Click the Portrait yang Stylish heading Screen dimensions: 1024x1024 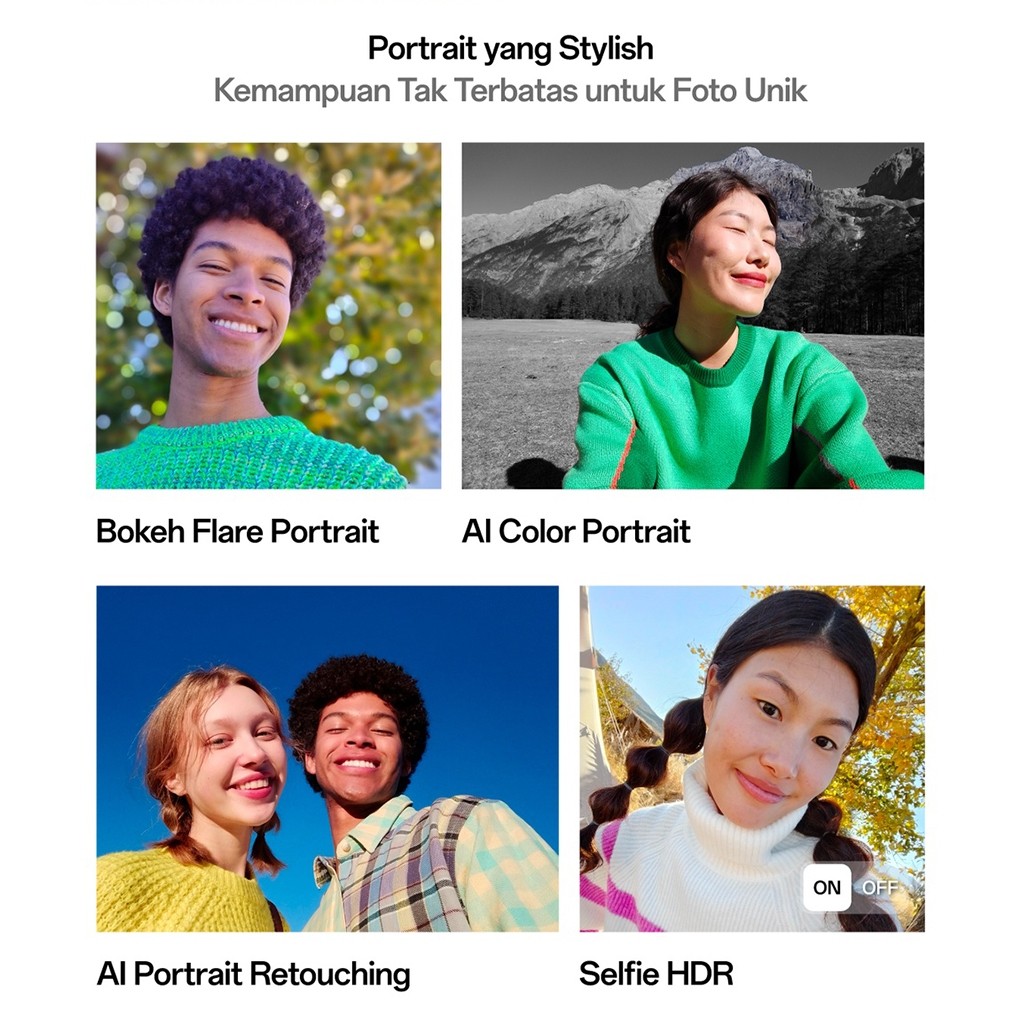(511, 48)
